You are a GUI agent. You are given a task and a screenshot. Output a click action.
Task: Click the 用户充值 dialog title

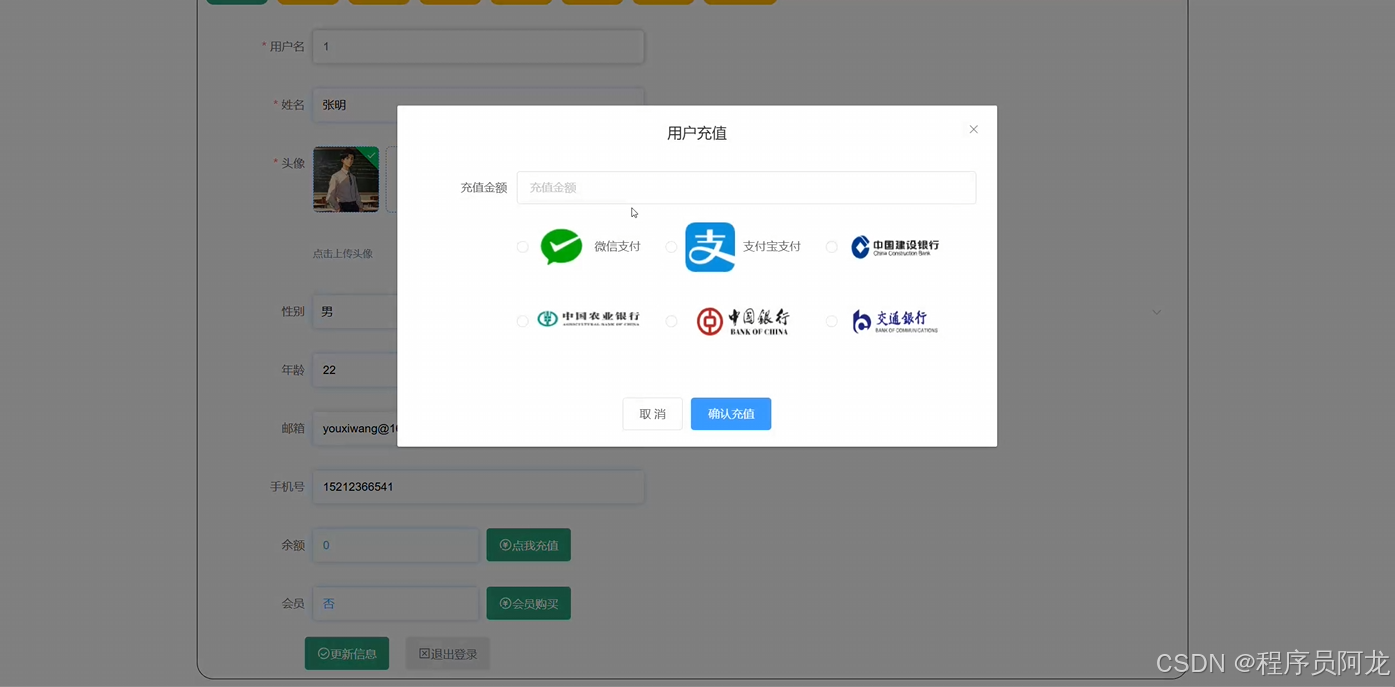697,133
